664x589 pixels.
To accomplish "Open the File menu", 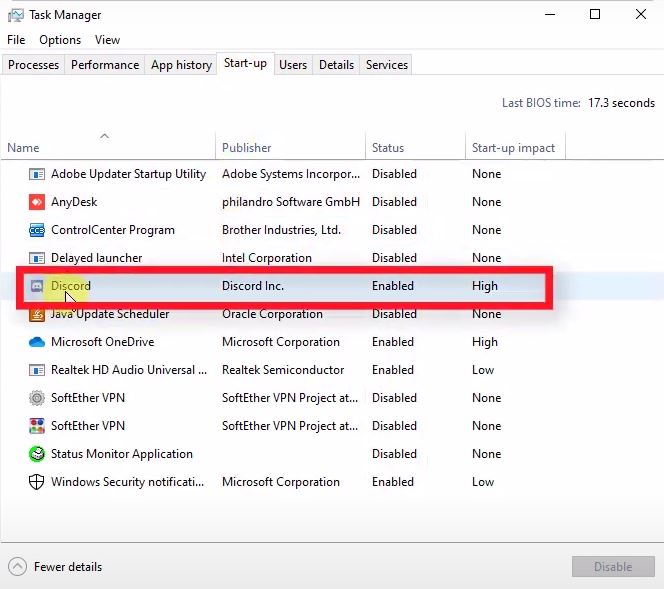I will (x=16, y=40).
